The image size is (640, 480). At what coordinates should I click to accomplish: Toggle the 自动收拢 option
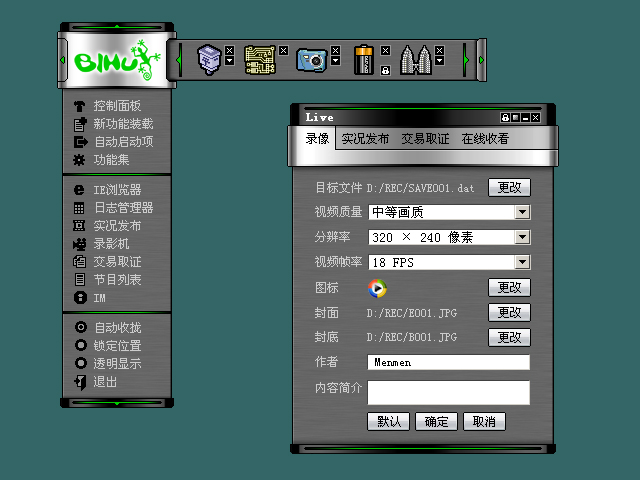(x=81, y=327)
